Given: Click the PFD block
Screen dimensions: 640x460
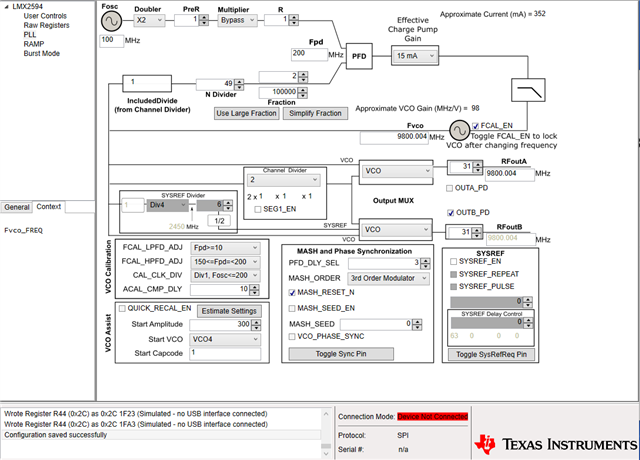Looking at the screenshot, I should pyautogui.click(x=359, y=56).
